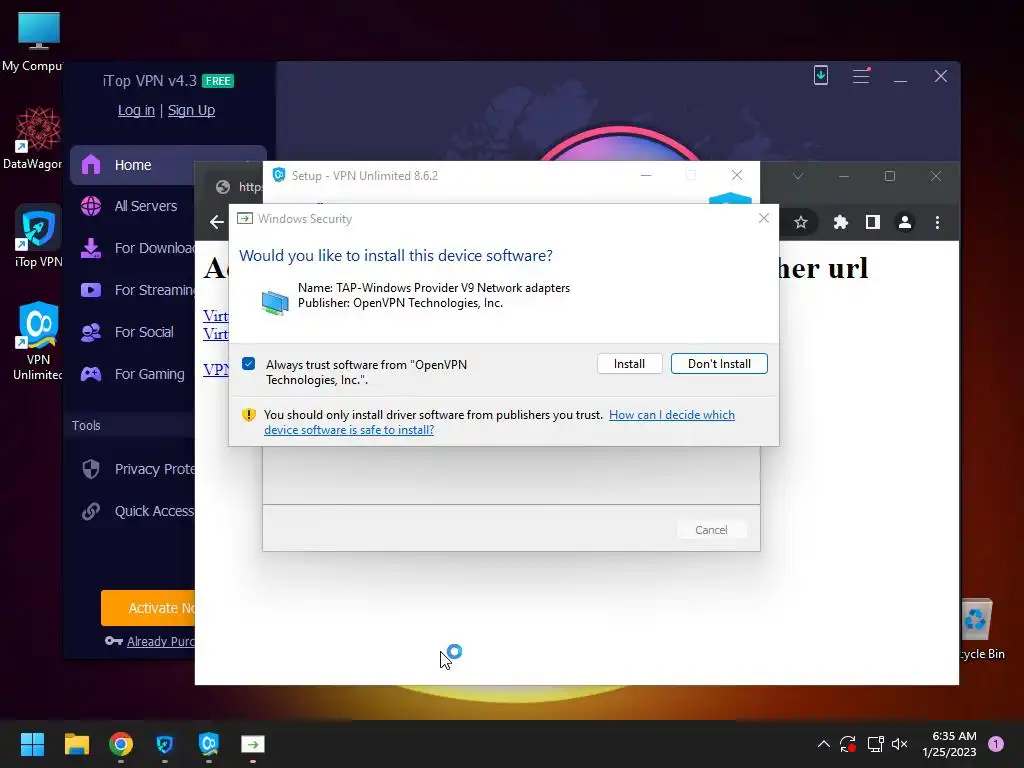Image resolution: width=1024 pixels, height=768 pixels.
Task: Open Windows Start menu
Action: click(x=32, y=744)
